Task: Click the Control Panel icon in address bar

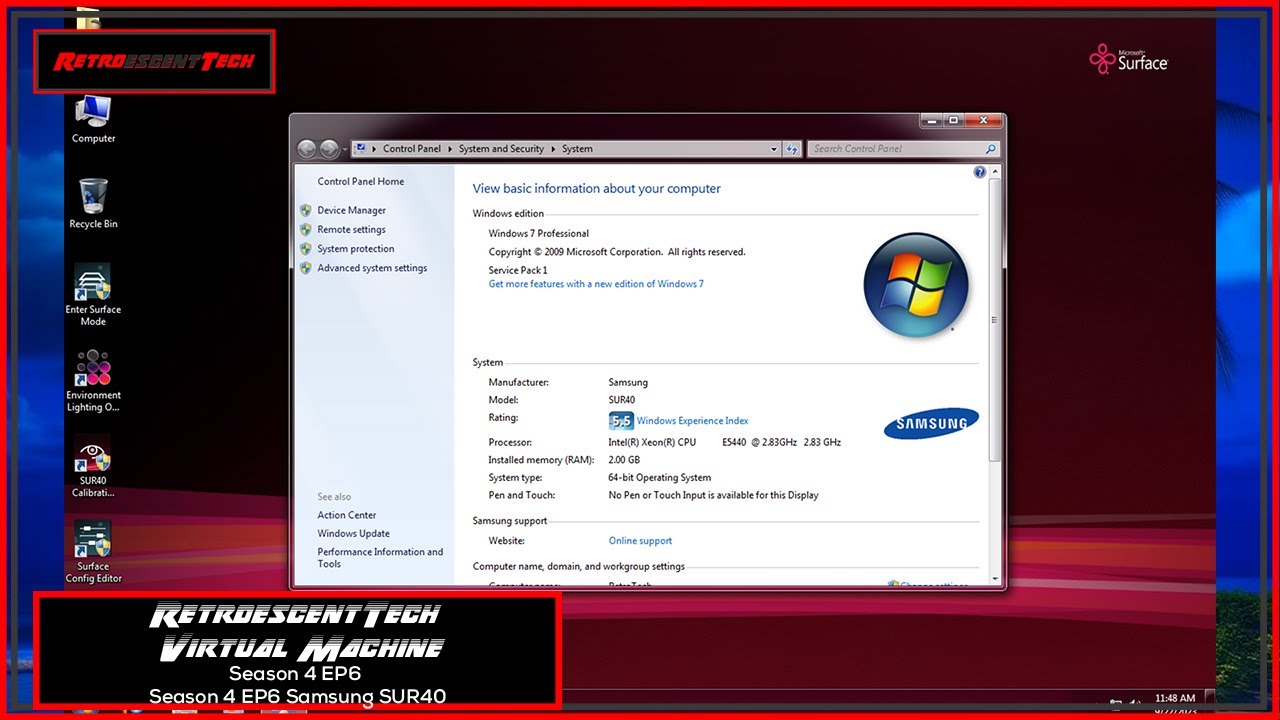Action: 360,149
